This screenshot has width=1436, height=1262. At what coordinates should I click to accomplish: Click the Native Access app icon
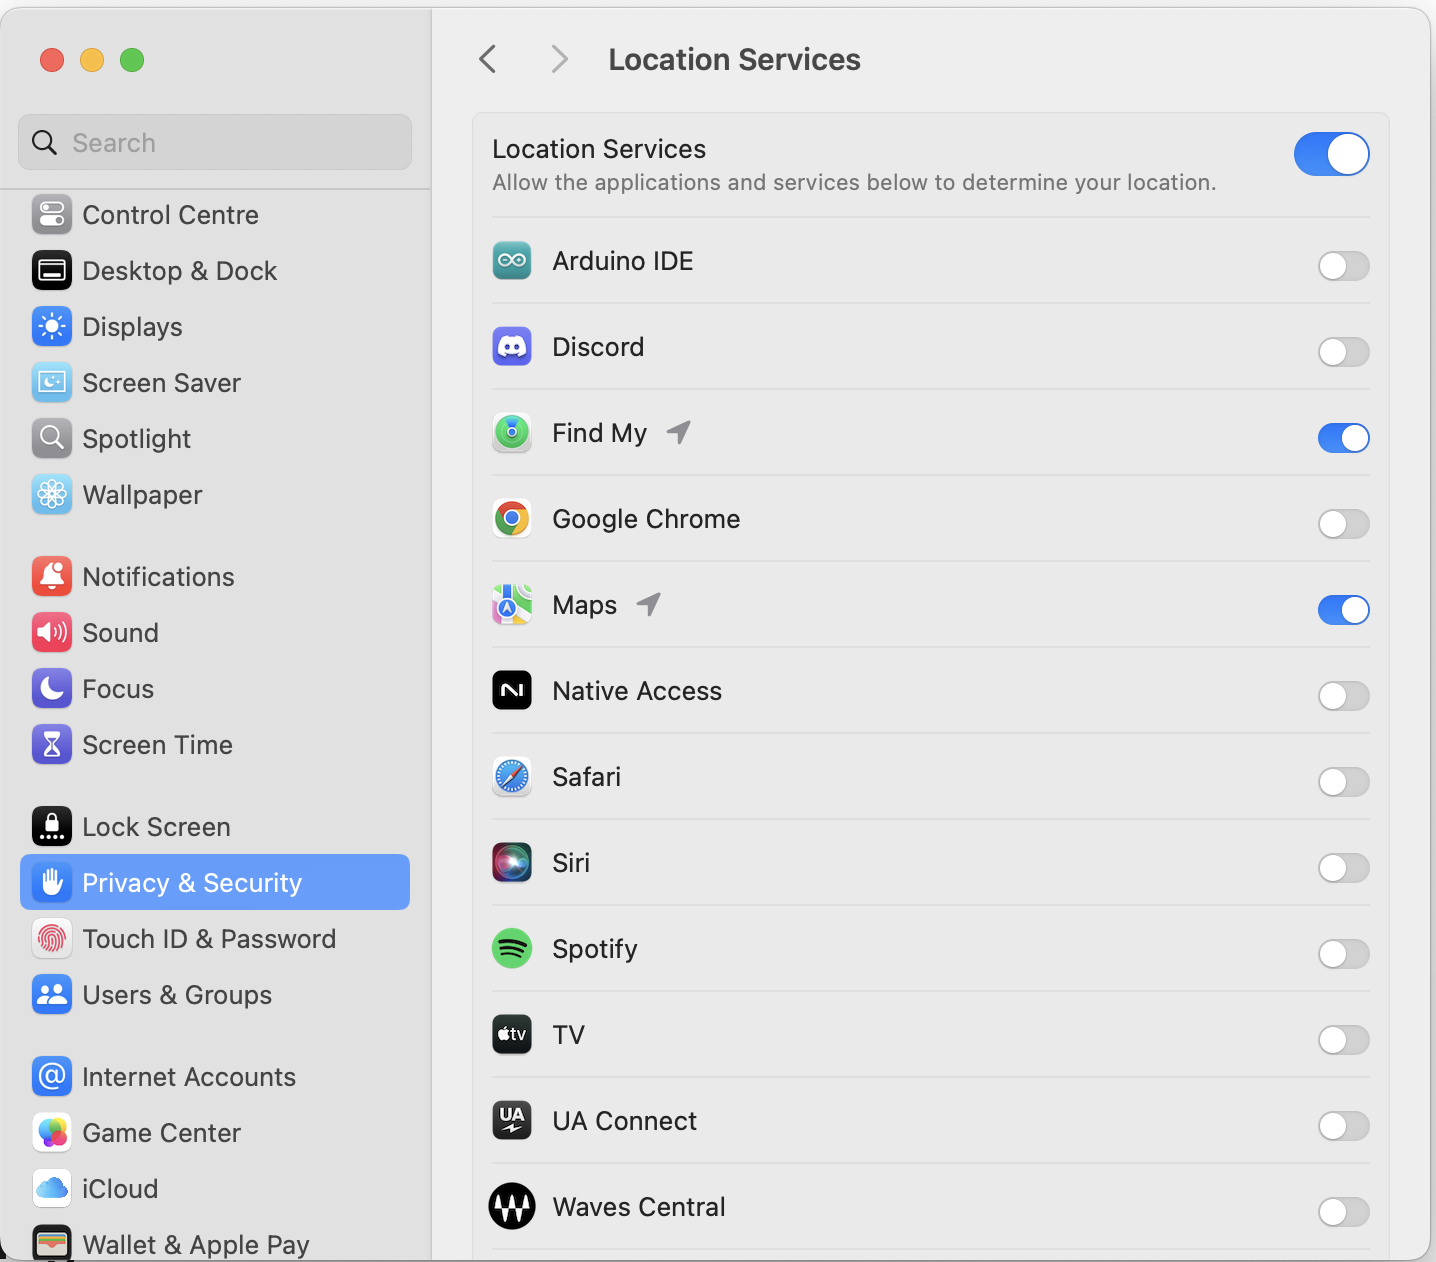512,691
